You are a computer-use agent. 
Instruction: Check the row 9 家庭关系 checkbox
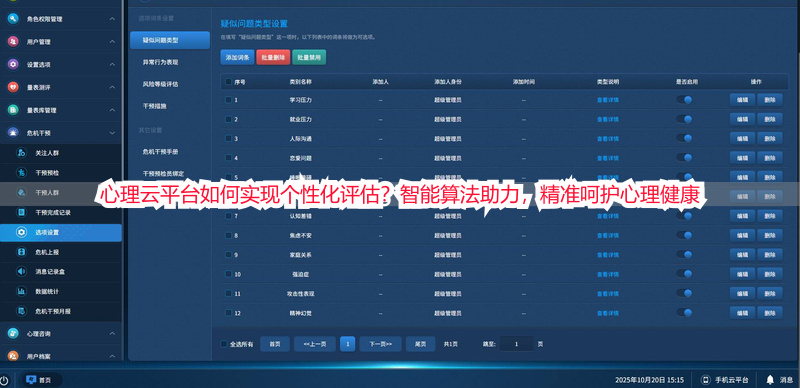click(x=228, y=255)
